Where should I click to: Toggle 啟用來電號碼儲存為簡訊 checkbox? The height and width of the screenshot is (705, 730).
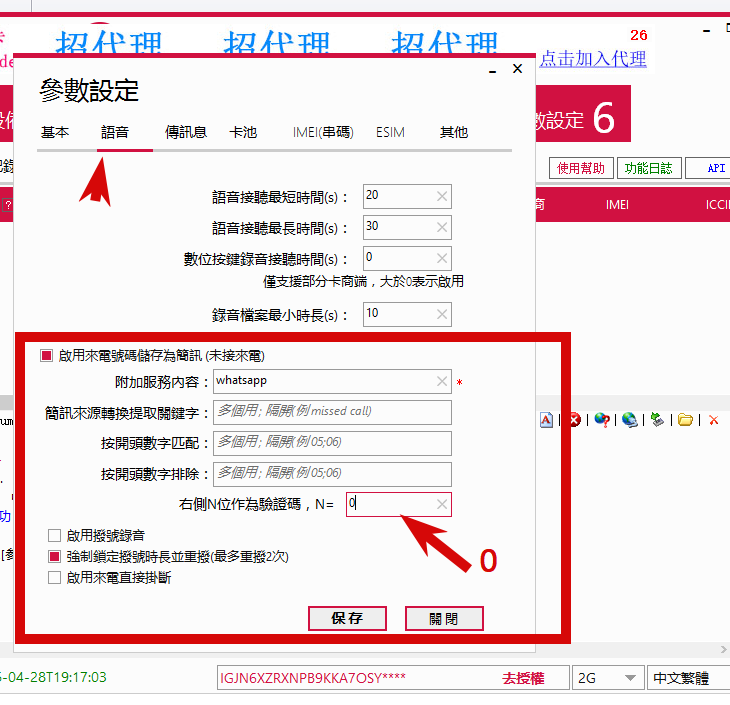47,356
